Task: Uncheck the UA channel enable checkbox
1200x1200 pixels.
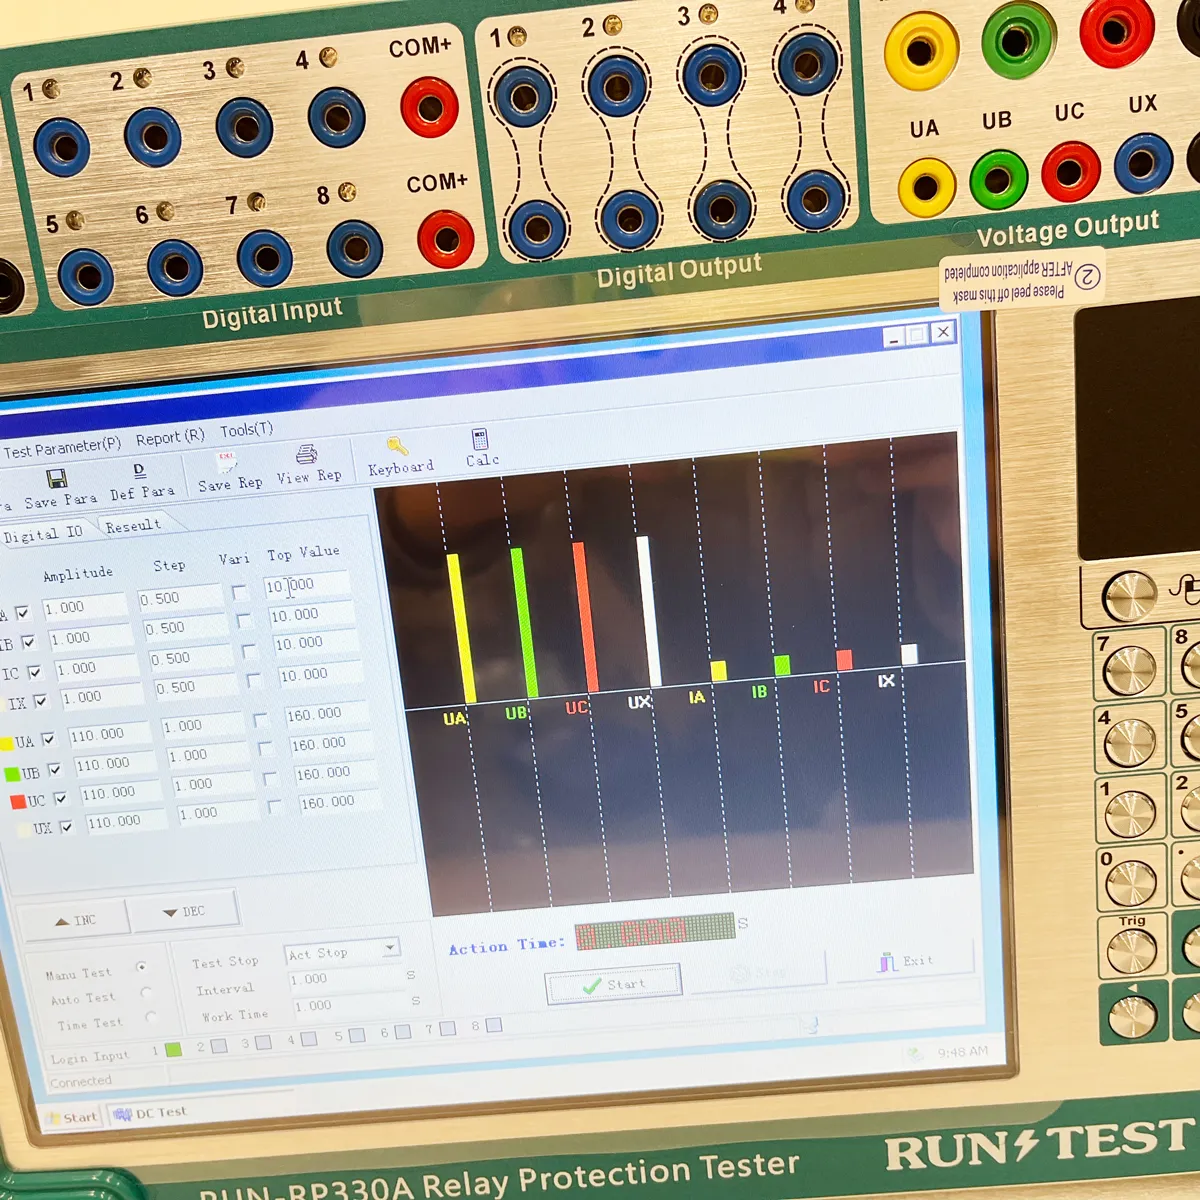Action: (x=48, y=740)
